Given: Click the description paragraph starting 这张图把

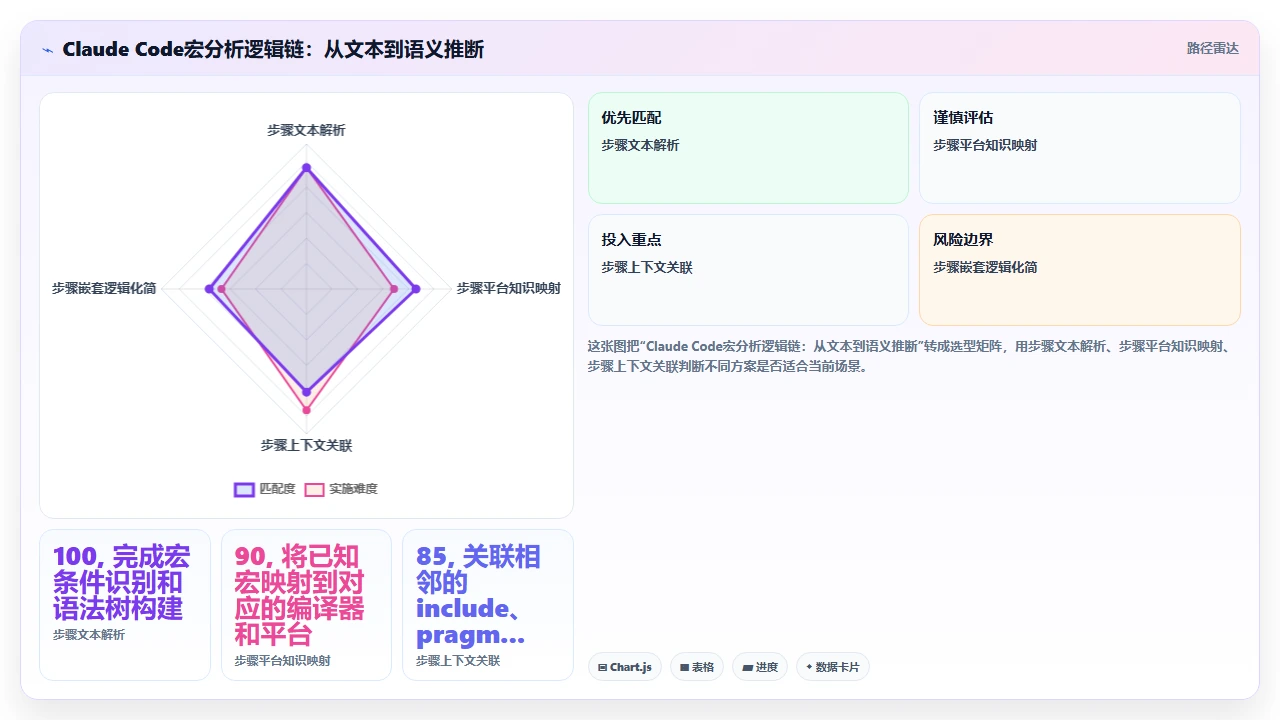Looking at the screenshot, I should coord(914,356).
